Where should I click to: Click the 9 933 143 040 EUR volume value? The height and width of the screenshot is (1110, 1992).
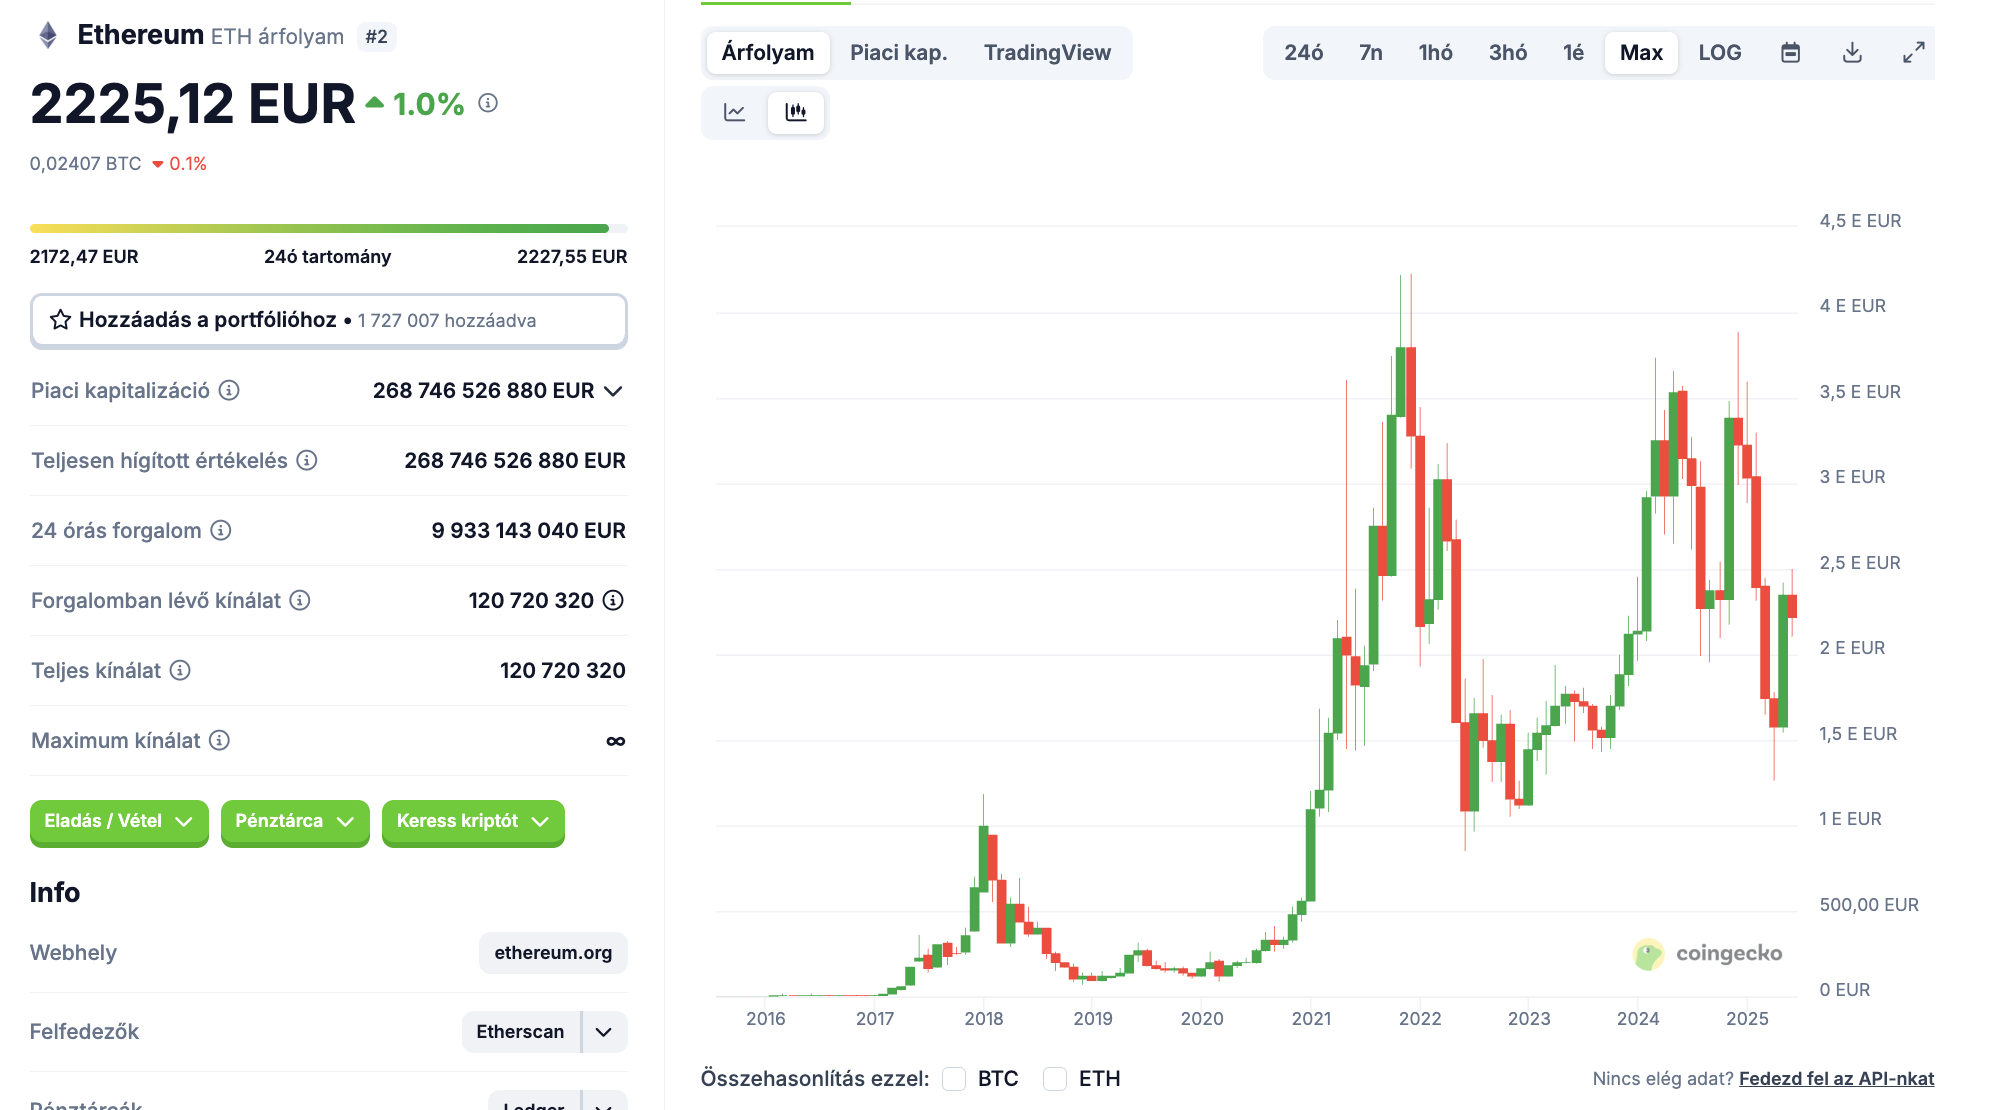tap(528, 531)
